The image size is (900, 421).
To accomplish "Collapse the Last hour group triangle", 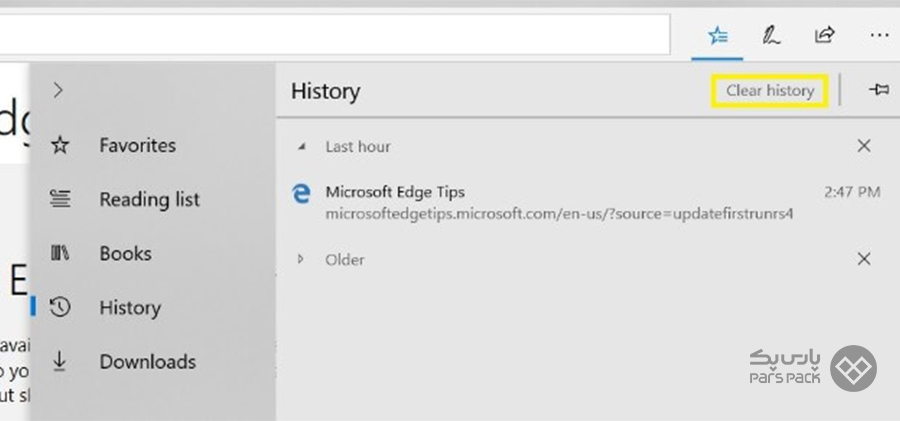I will tap(301, 147).
